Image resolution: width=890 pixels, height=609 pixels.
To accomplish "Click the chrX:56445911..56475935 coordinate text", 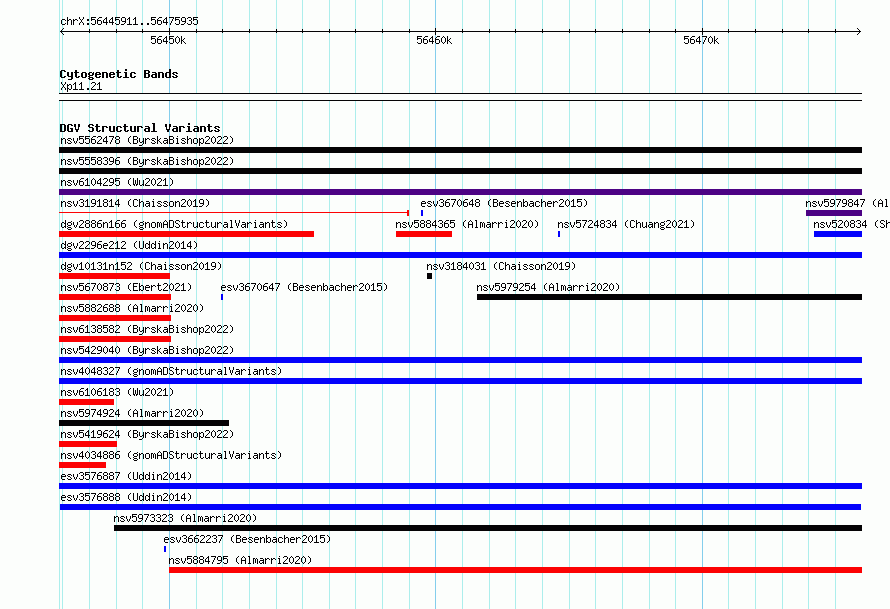I will click(129, 21).
